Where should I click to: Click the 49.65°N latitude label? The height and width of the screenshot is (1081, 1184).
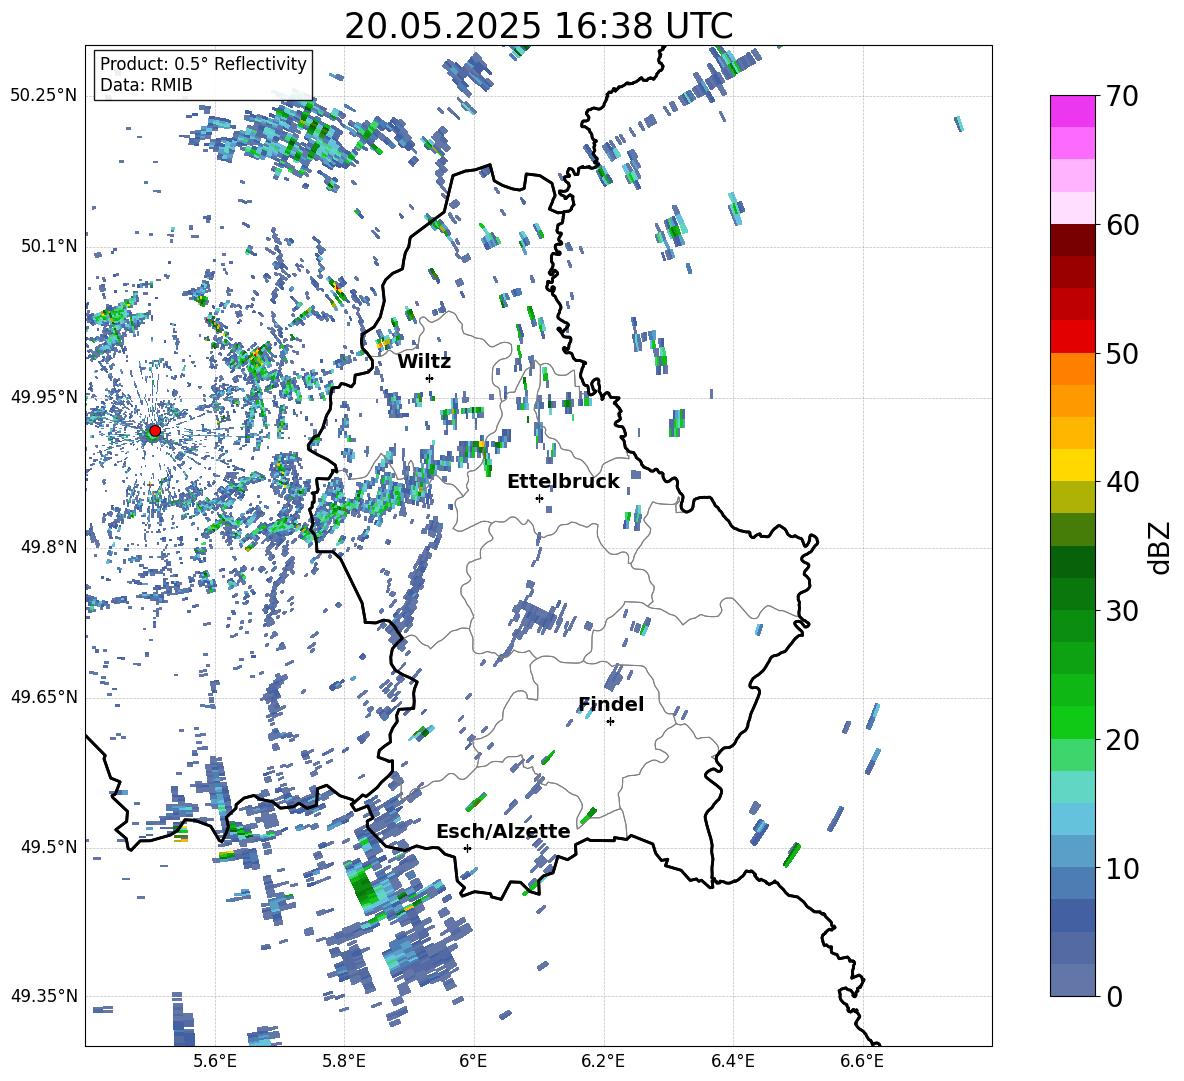coord(44,697)
